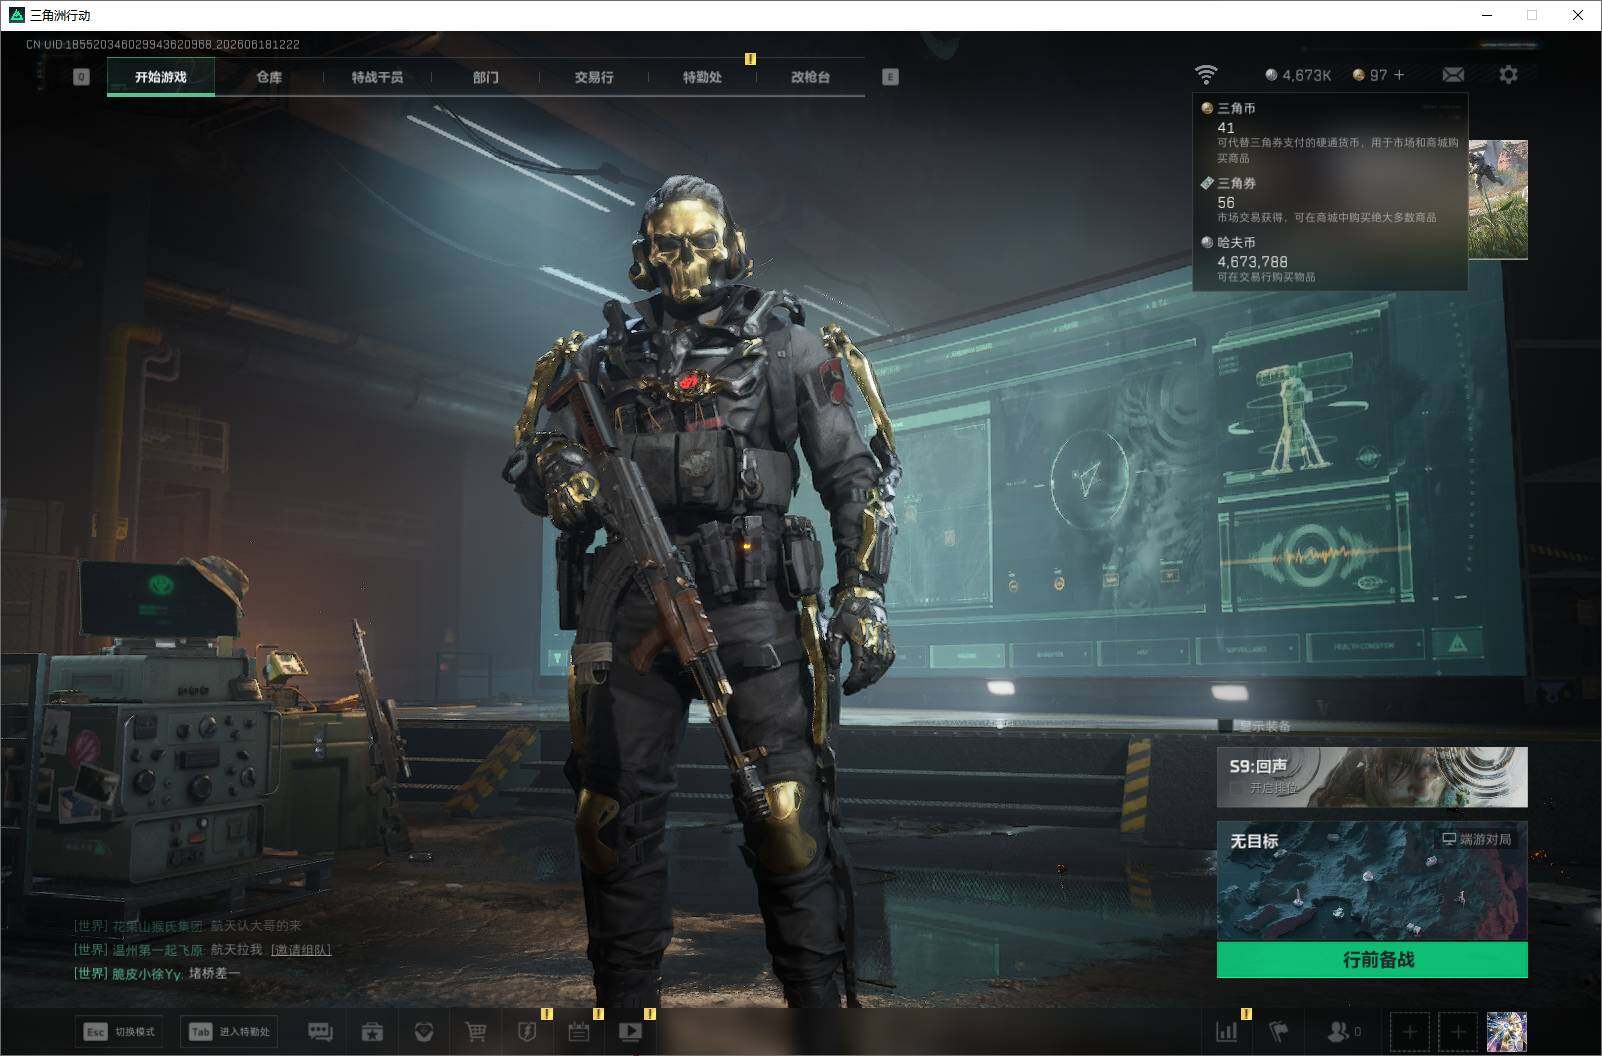Open the video playback icon in bottom bar
Screen dimensions: 1602x1056
click(630, 1031)
